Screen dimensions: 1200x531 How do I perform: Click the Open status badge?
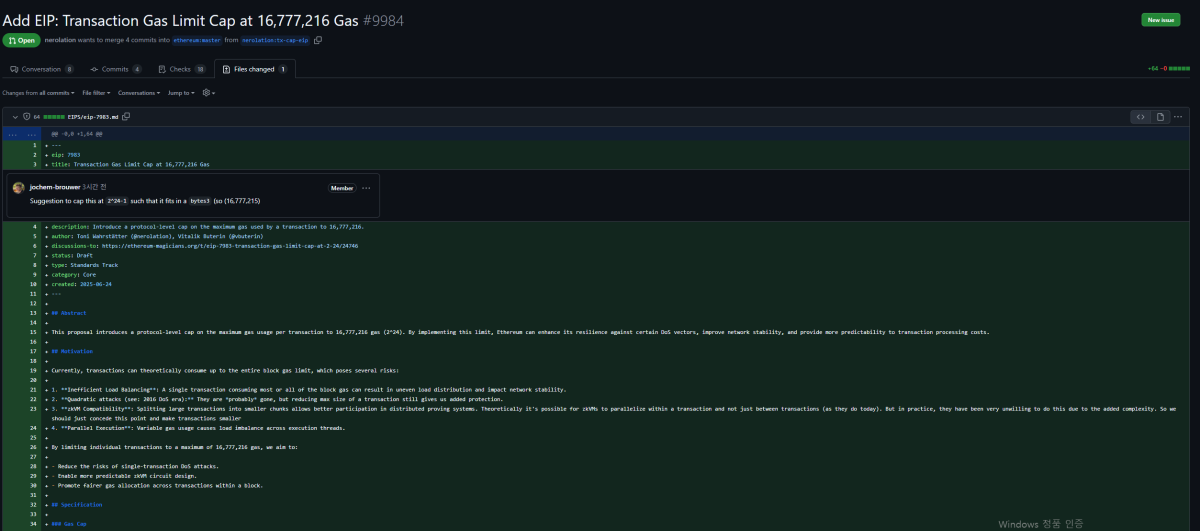[x=21, y=40]
